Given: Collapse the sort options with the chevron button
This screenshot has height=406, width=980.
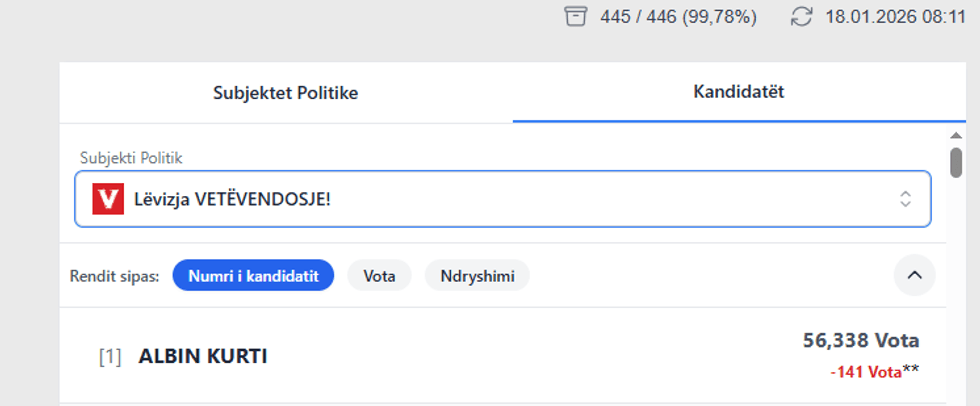Looking at the screenshot, I should click(914, 275).
